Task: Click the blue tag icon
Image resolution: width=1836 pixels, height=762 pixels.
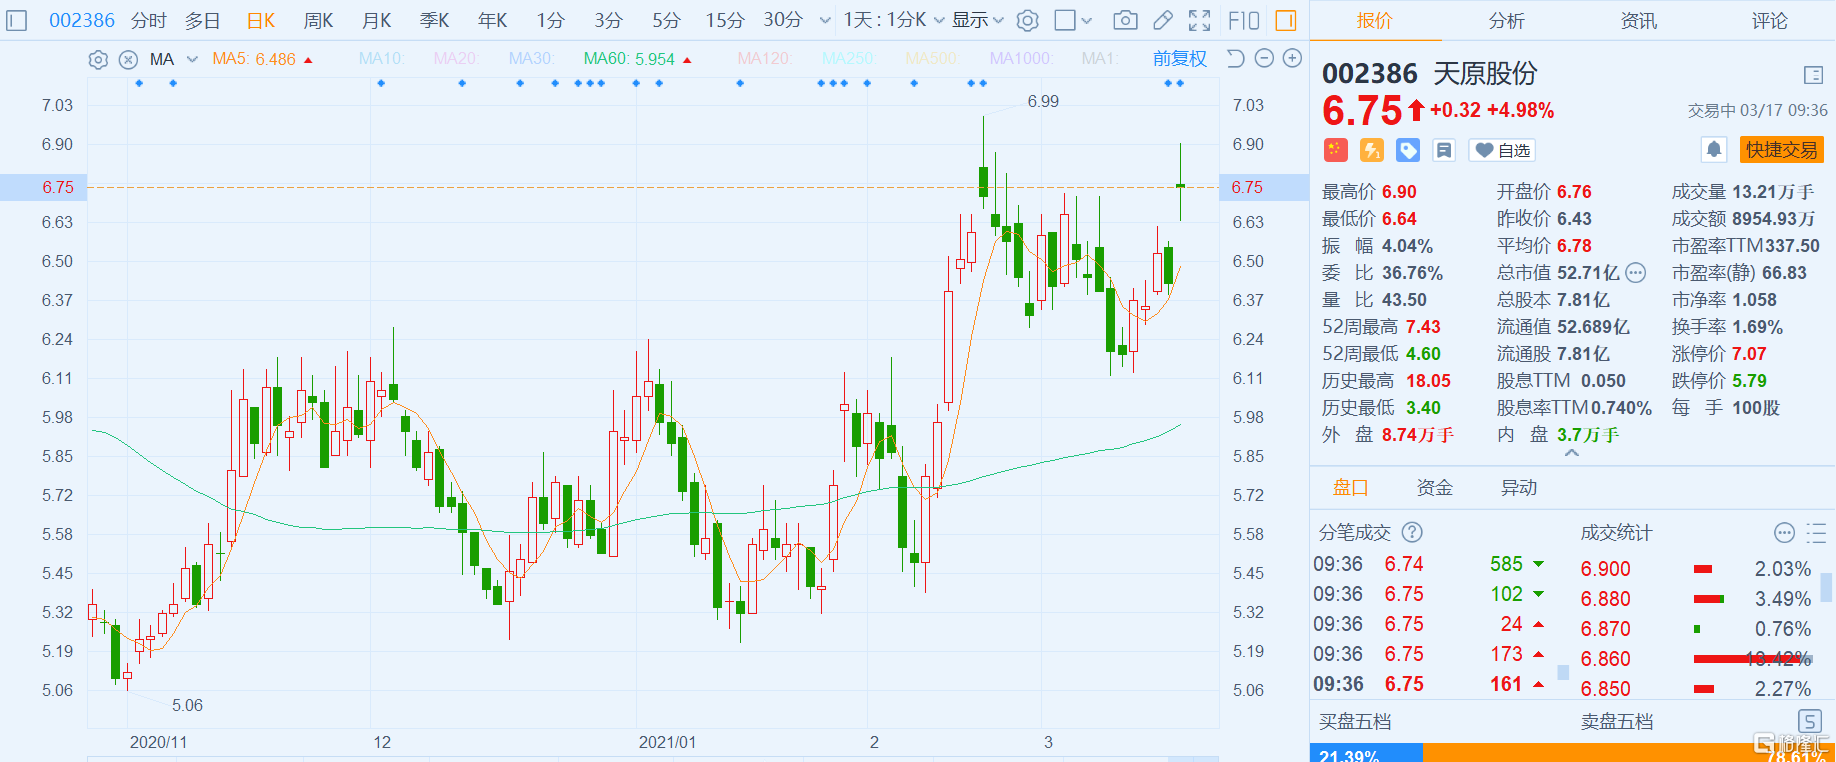Action: tap(1408, 150)
